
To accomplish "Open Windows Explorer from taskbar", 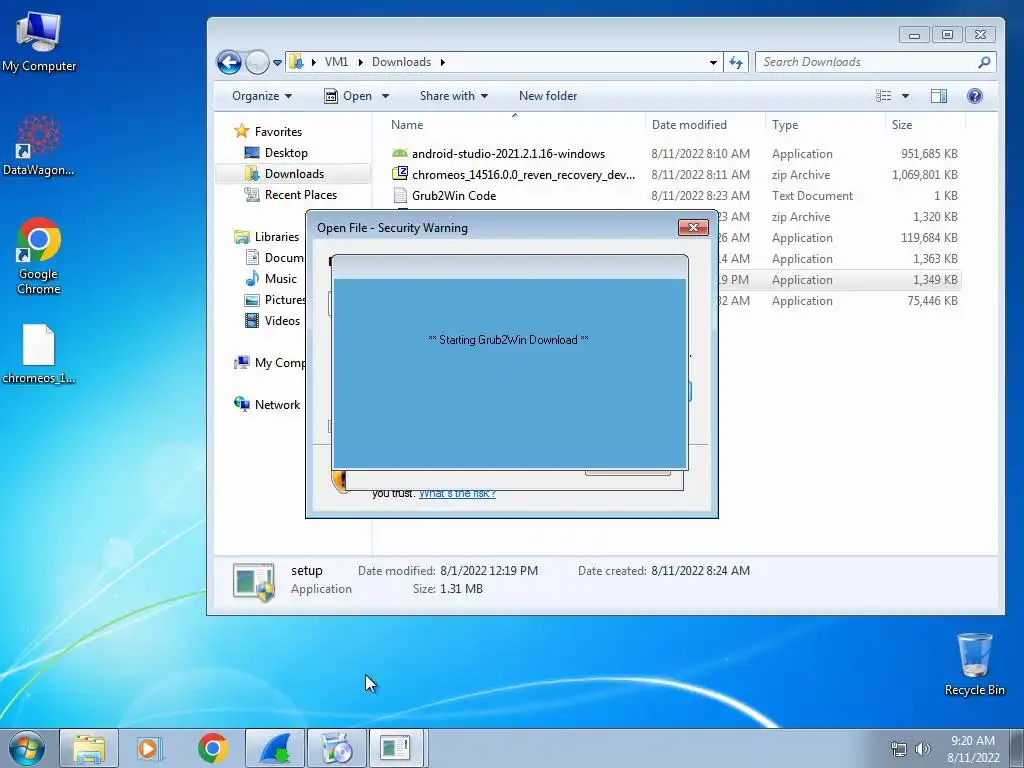I will pos(89,748).
